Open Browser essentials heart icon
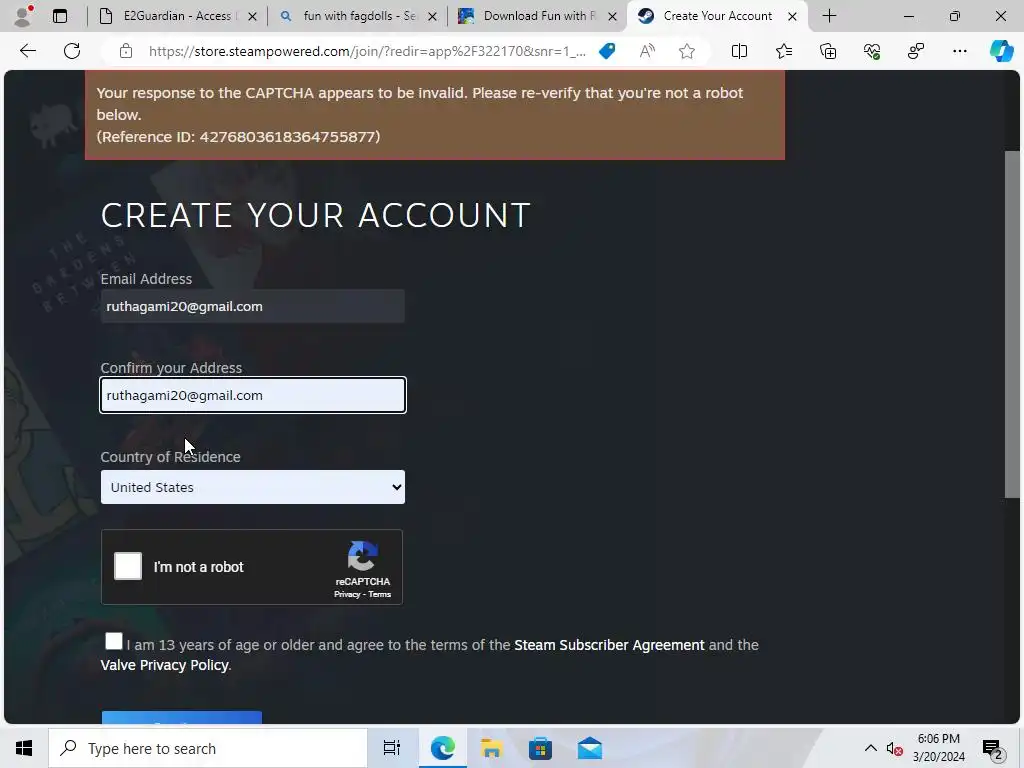1024x768 pixels. point(872,51)
